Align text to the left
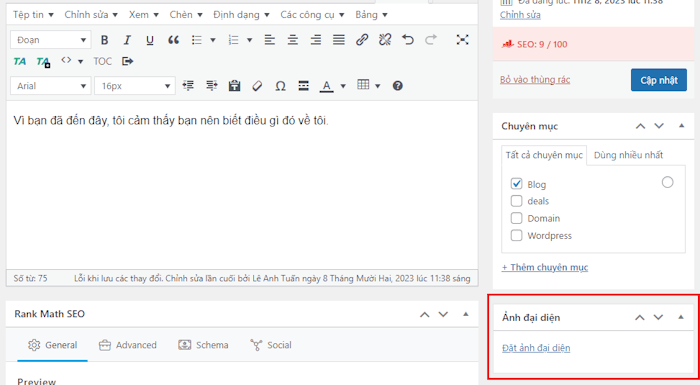This screenshot has height=385, width=700. [270, 40]
